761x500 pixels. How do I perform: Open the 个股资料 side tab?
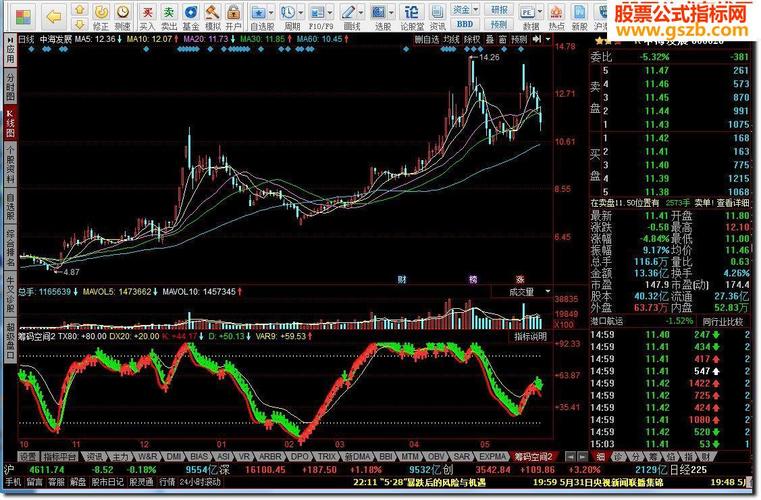[x=10, y=166]
